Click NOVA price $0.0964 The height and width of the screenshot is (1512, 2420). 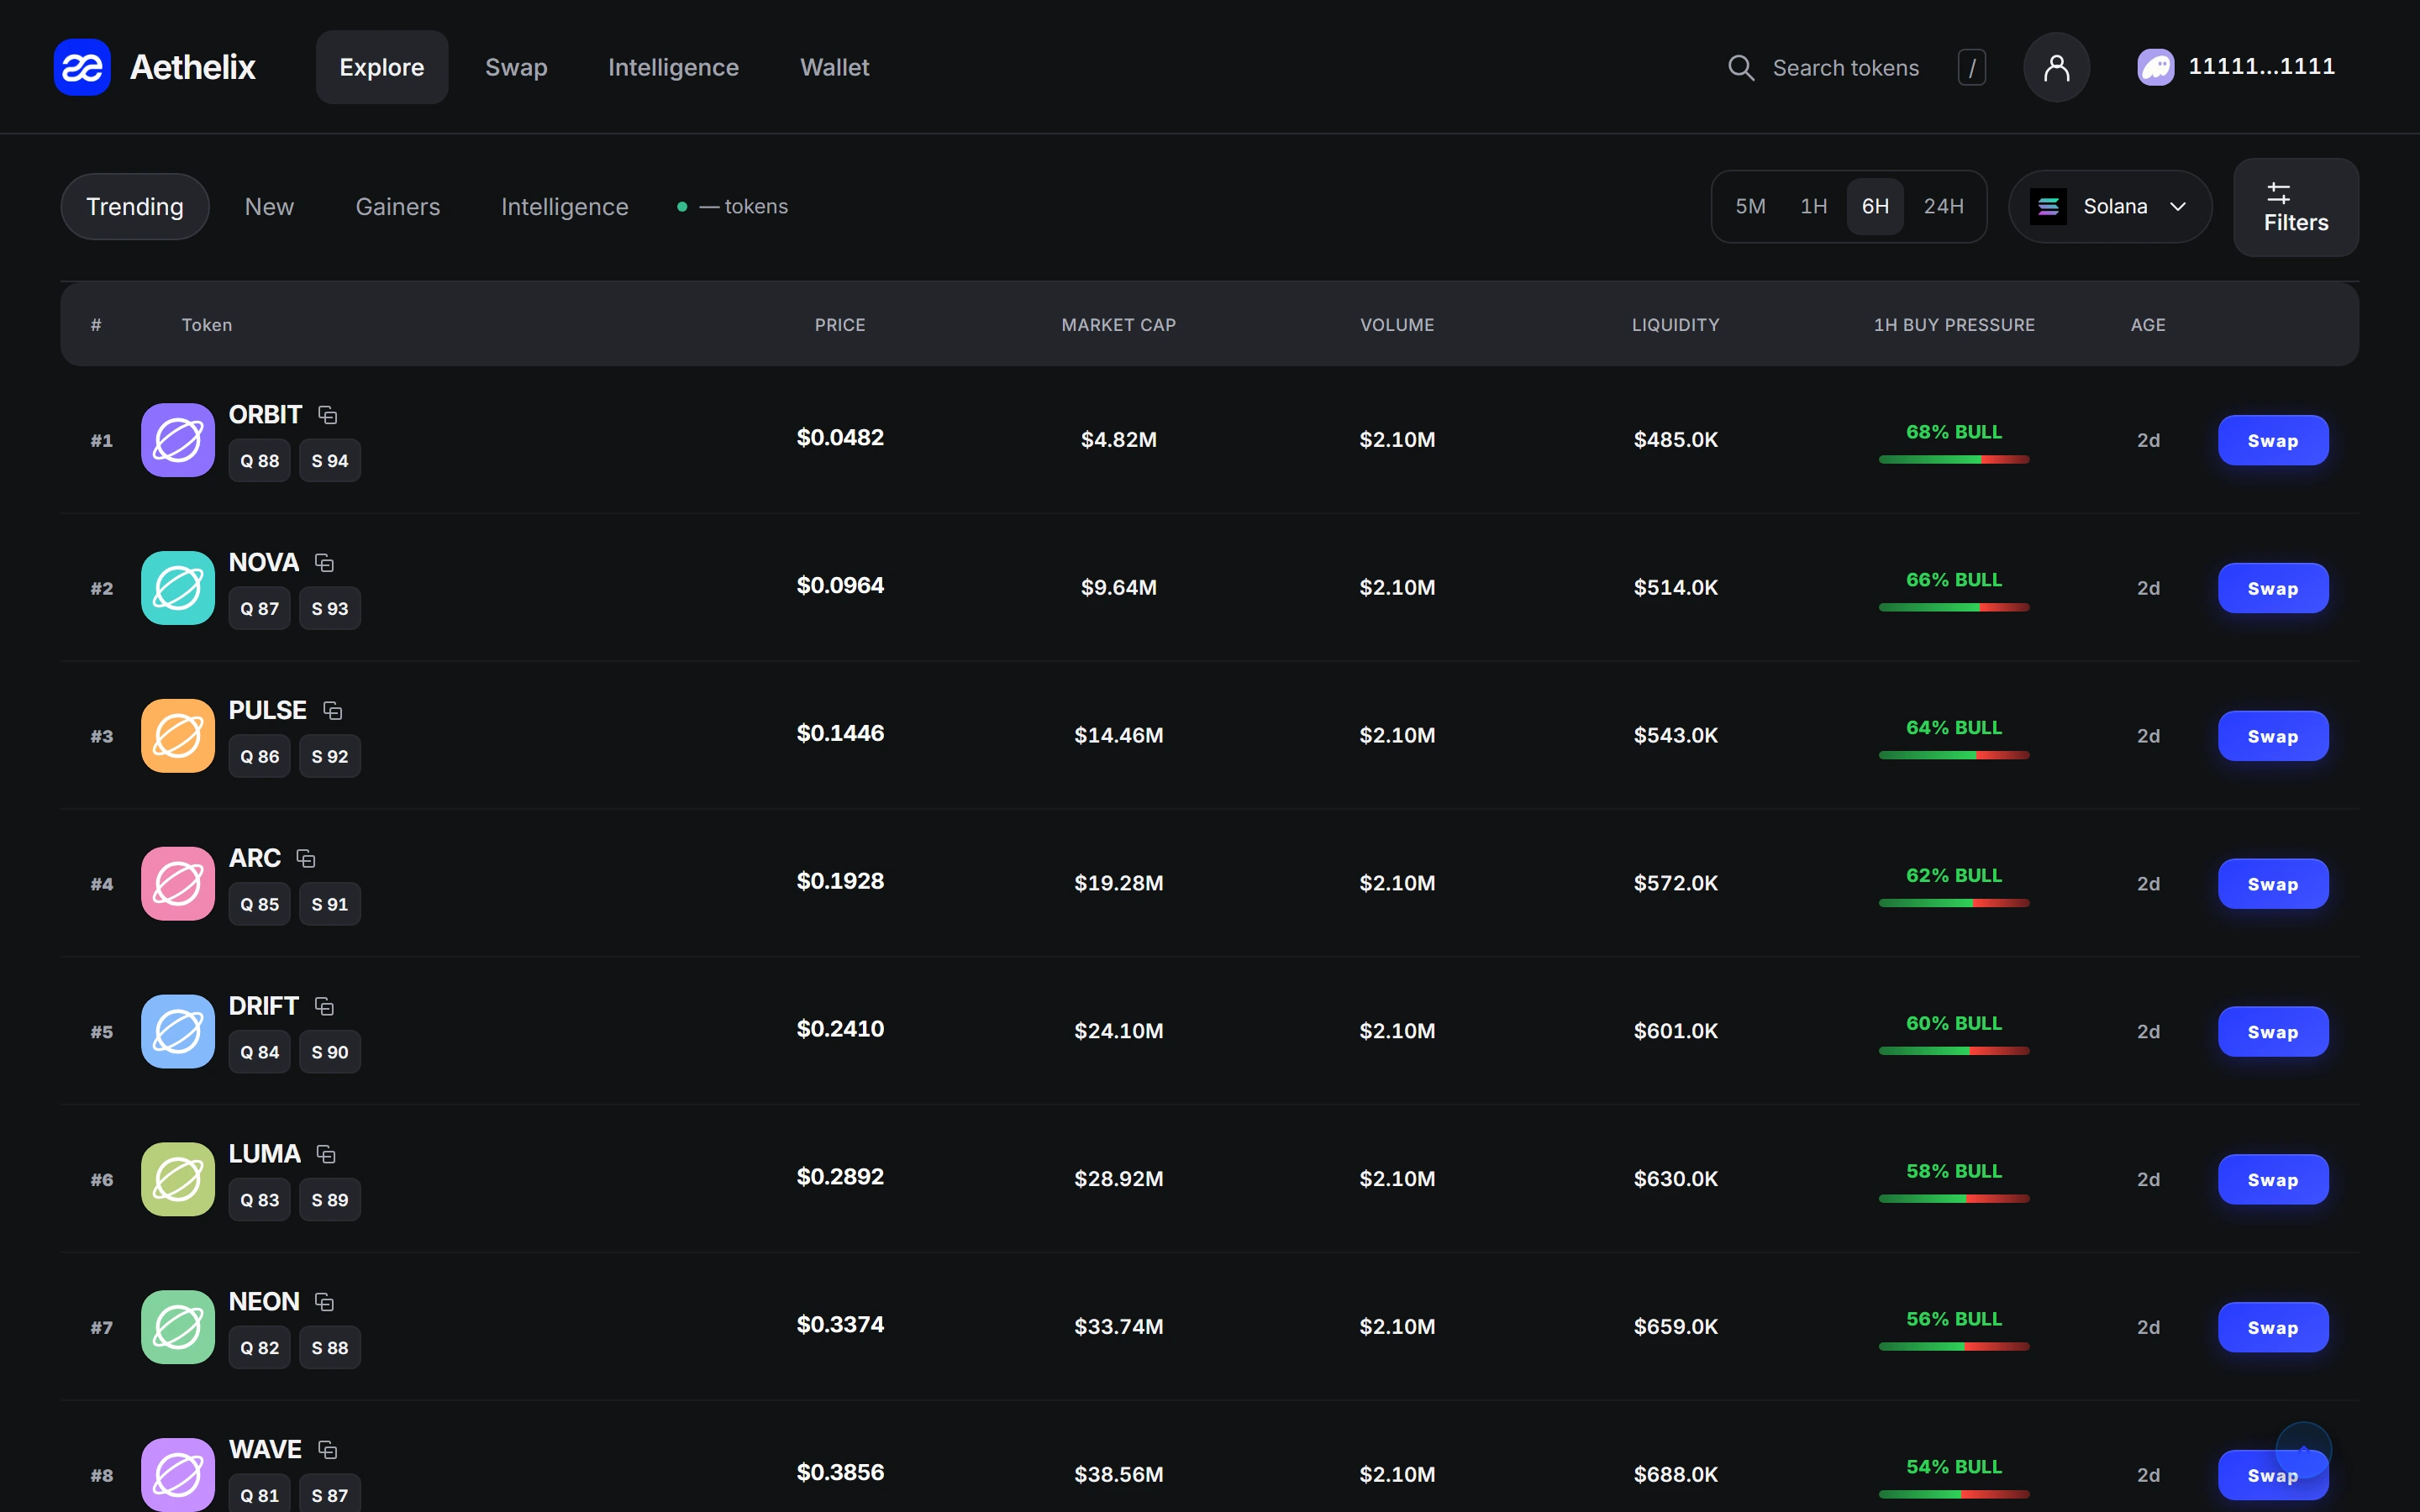[840, 585]
